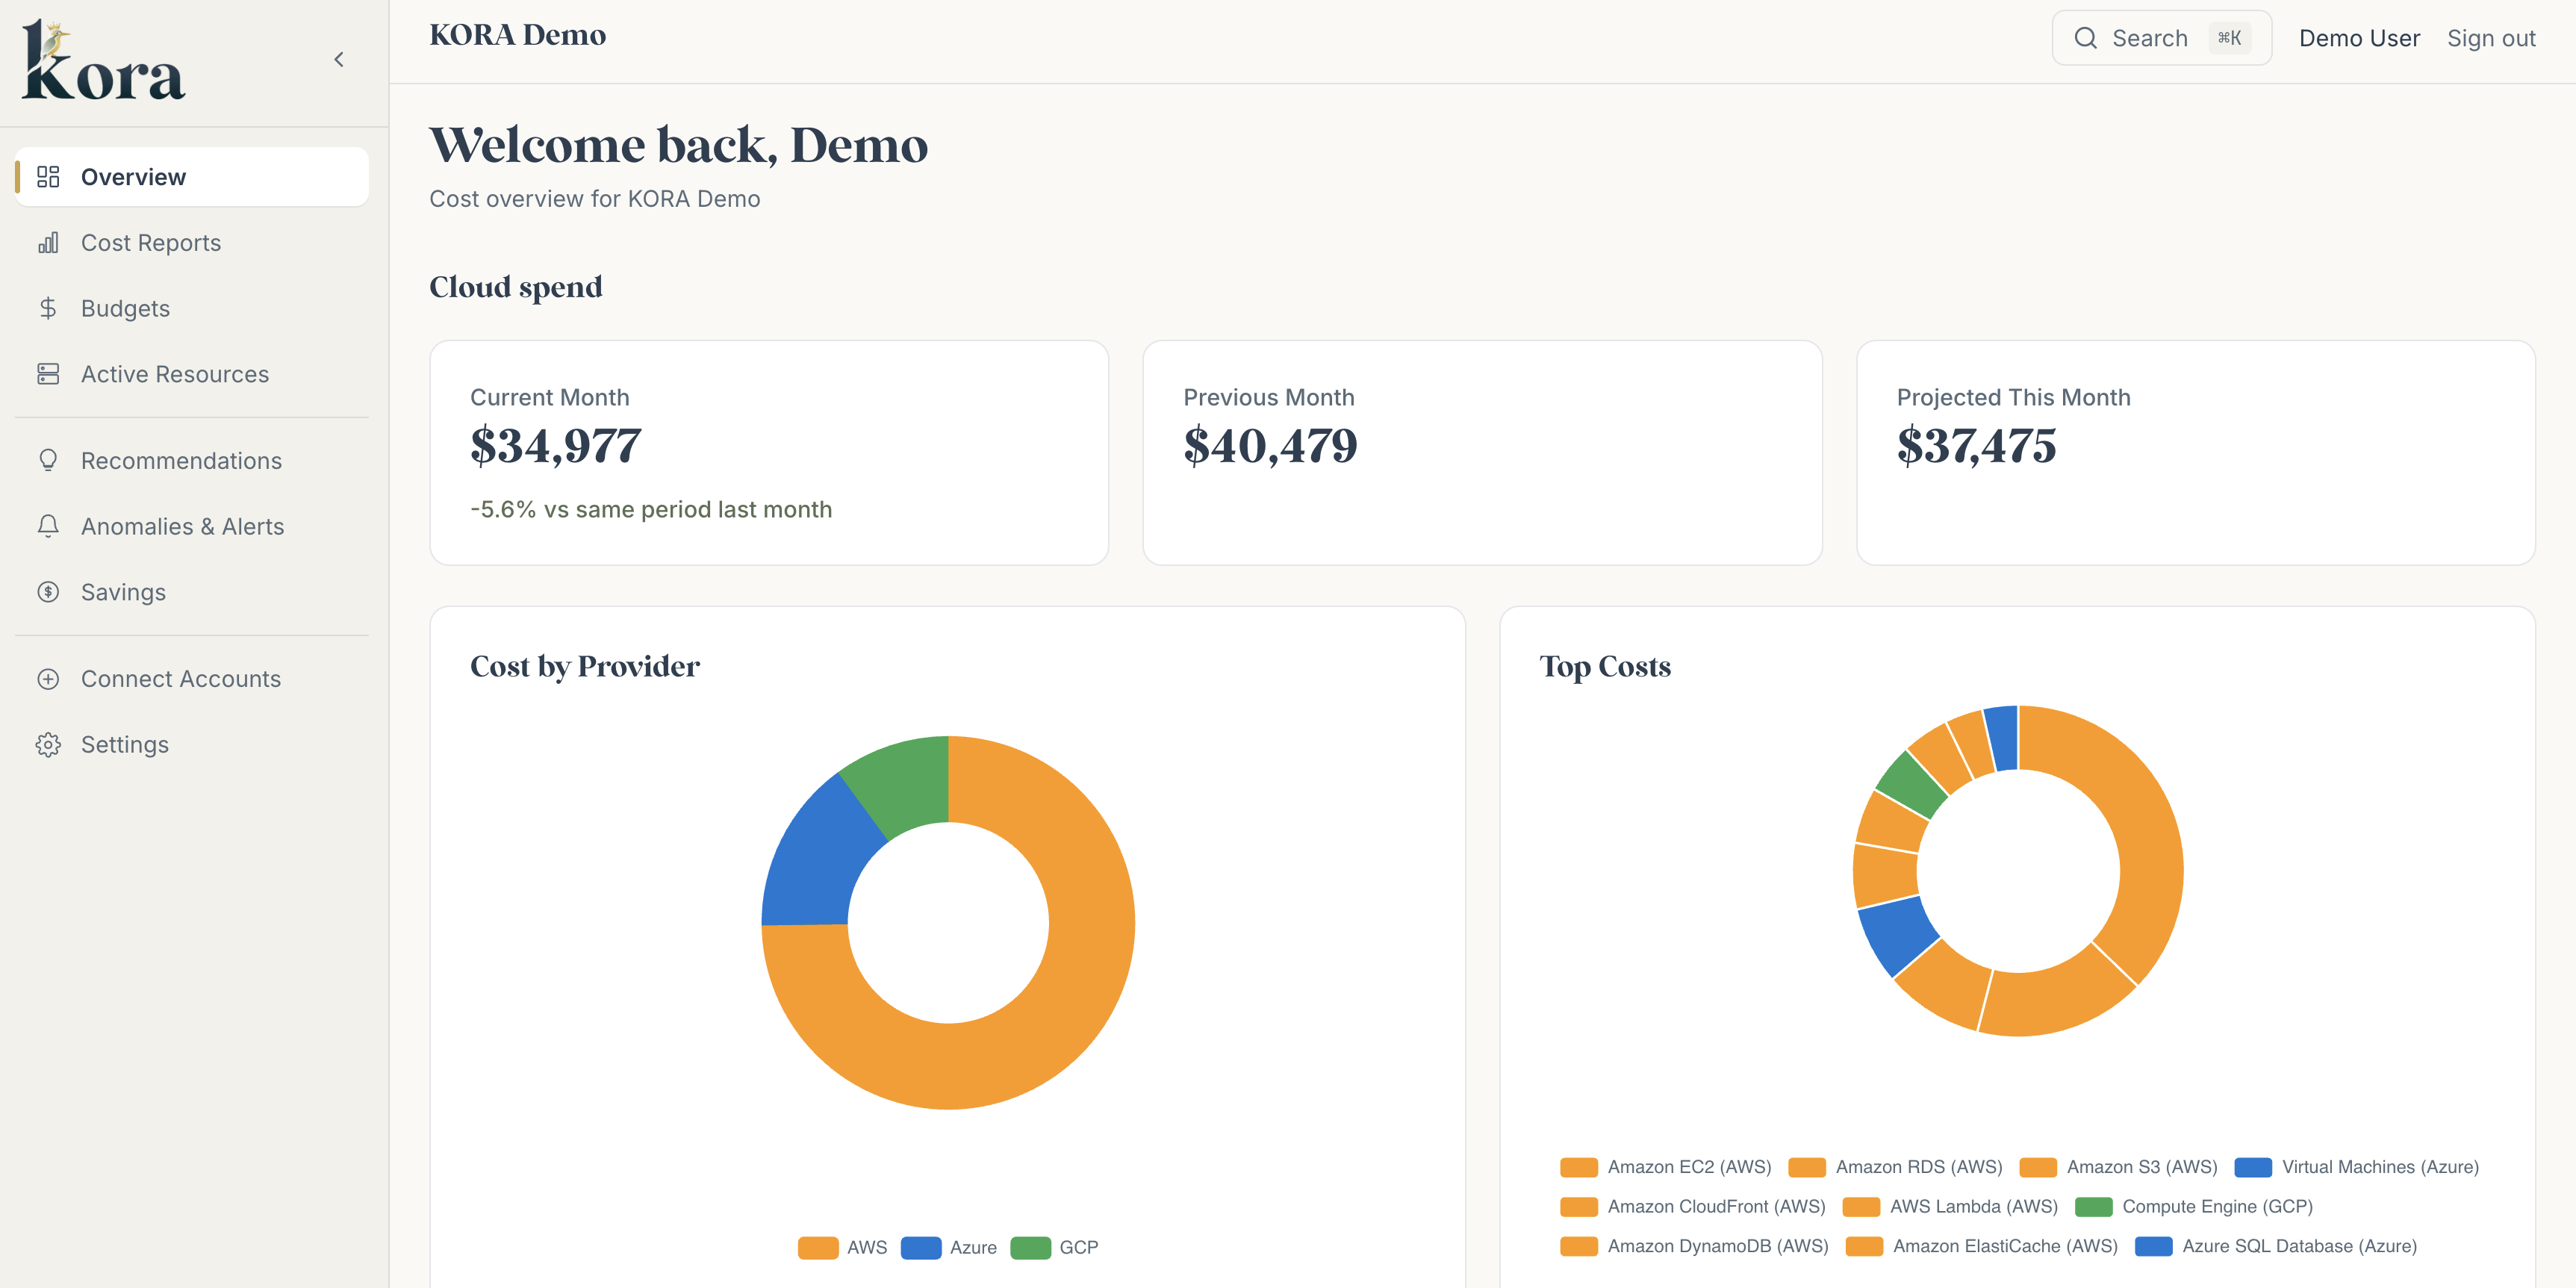Open Settings from the sidebar
The width and height of the screenshot is (2576, 1288).
[x=192, y=745]
